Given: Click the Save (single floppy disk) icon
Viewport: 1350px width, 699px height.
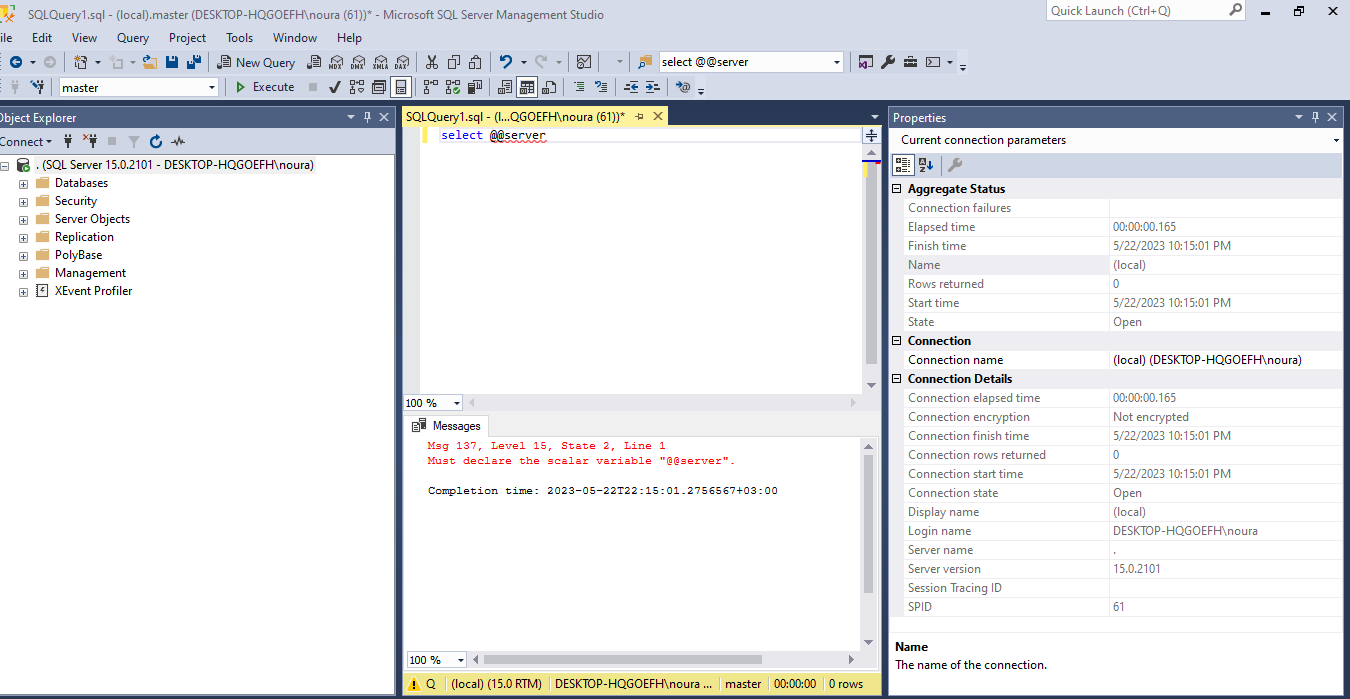Looking at the screenshot, I should [172, 62].
